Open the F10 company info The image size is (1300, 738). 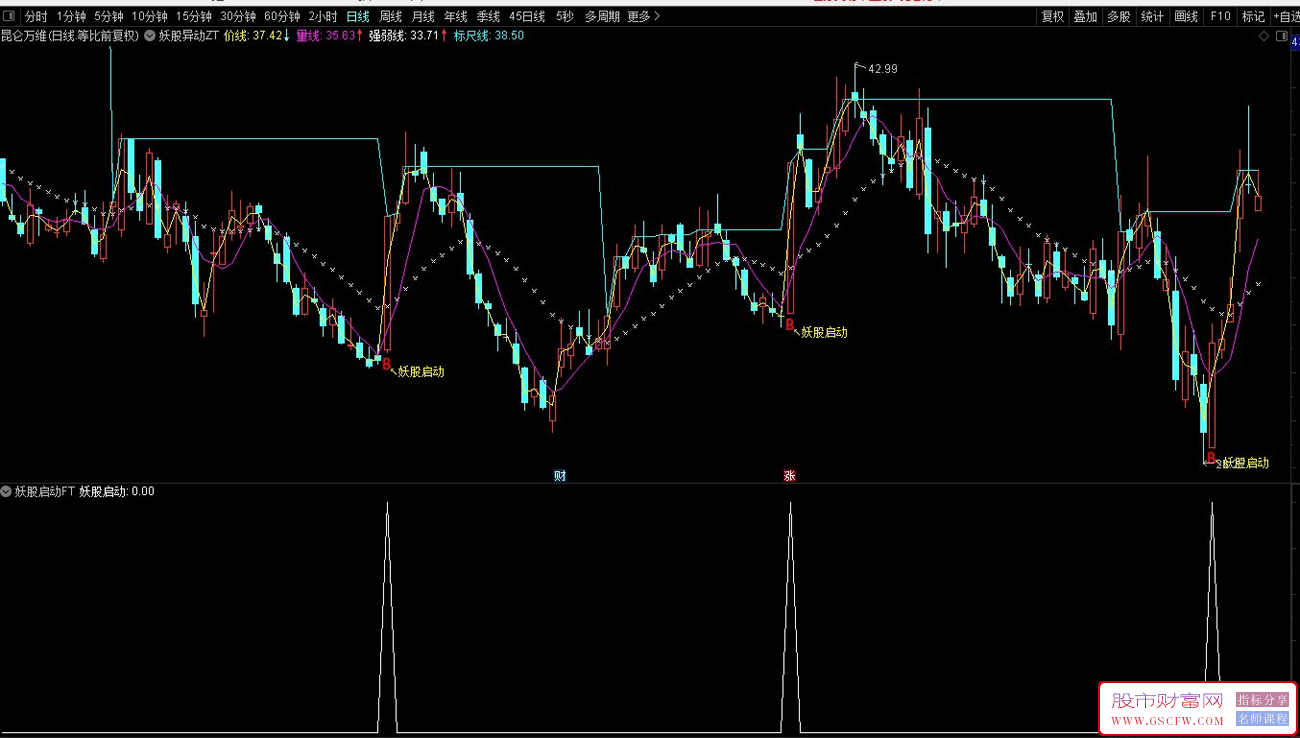[1220, 16]
